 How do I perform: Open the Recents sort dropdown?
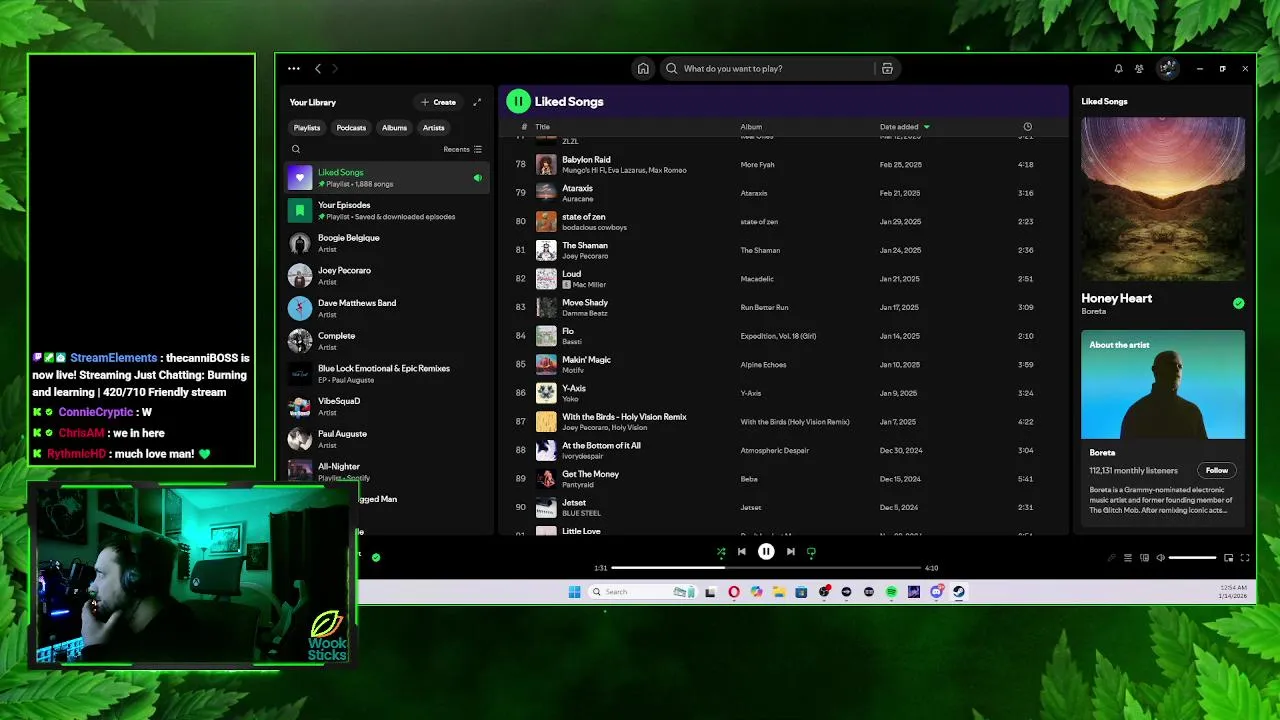pyautogui.click(x=462, y=149)
